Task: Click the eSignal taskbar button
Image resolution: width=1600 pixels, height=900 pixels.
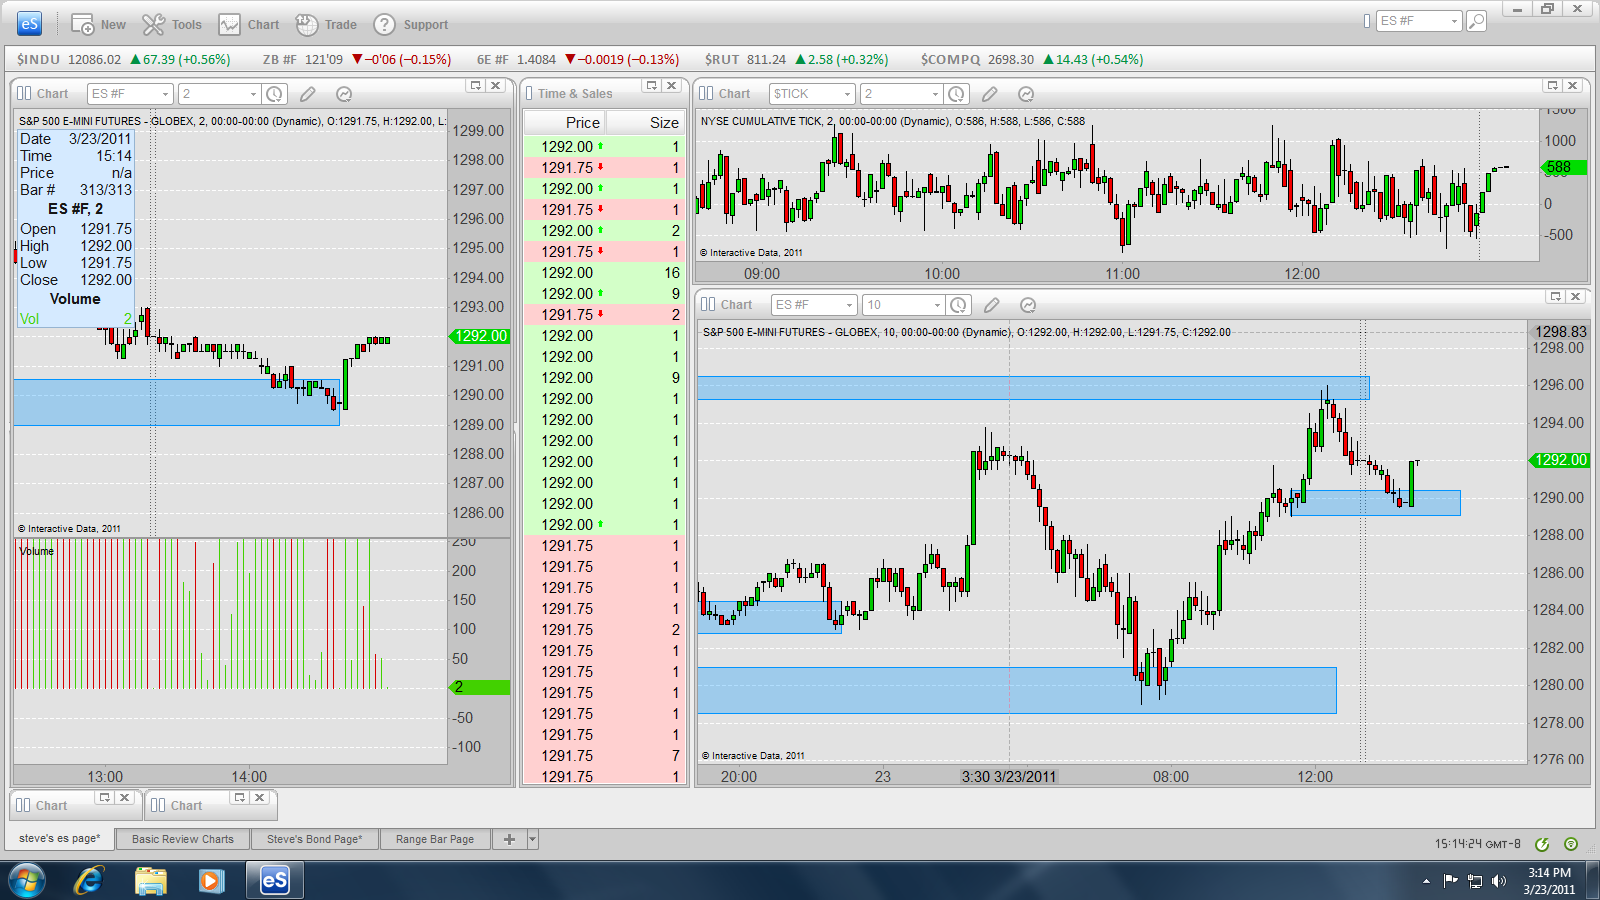Action: (274, 881)
